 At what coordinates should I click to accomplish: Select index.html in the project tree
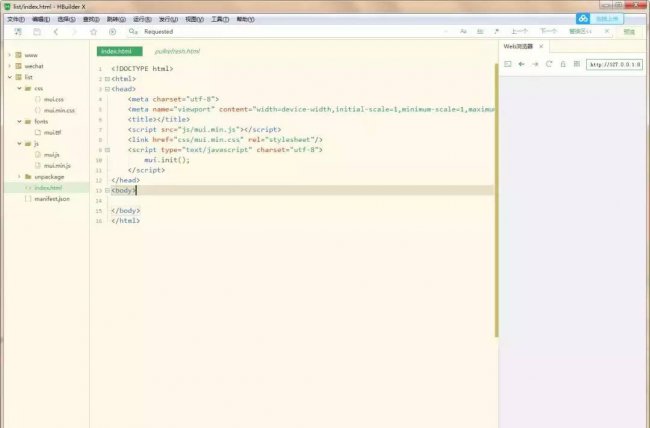point(48,188)
